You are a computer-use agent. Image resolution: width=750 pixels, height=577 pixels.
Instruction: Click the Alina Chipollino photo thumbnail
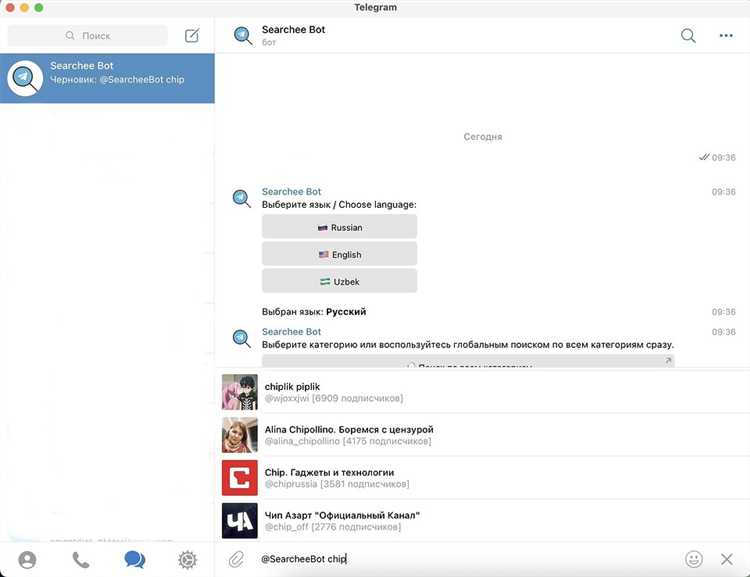pos(240,435)
